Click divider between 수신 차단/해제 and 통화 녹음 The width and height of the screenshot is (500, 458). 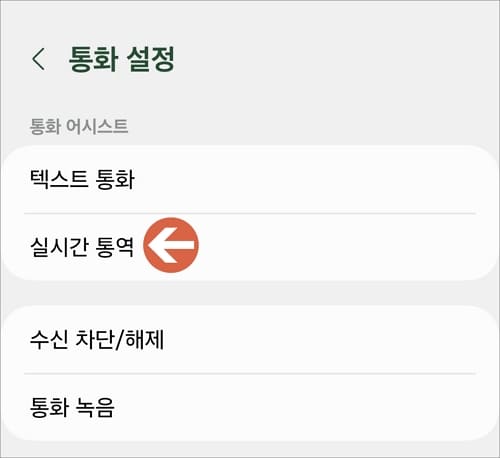coord(250,374)
